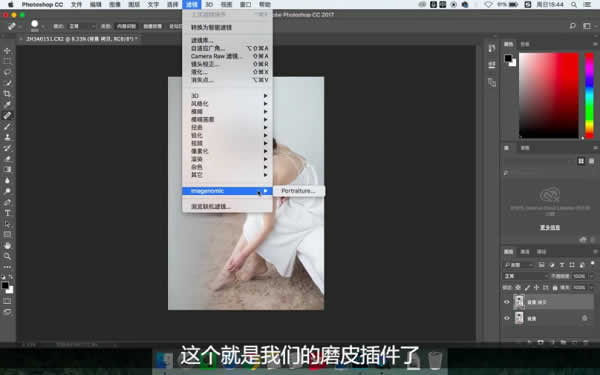Screen dimensions: 600x375
Task: Select the Rectangular Marquee tool
Action: pos(7,61)
